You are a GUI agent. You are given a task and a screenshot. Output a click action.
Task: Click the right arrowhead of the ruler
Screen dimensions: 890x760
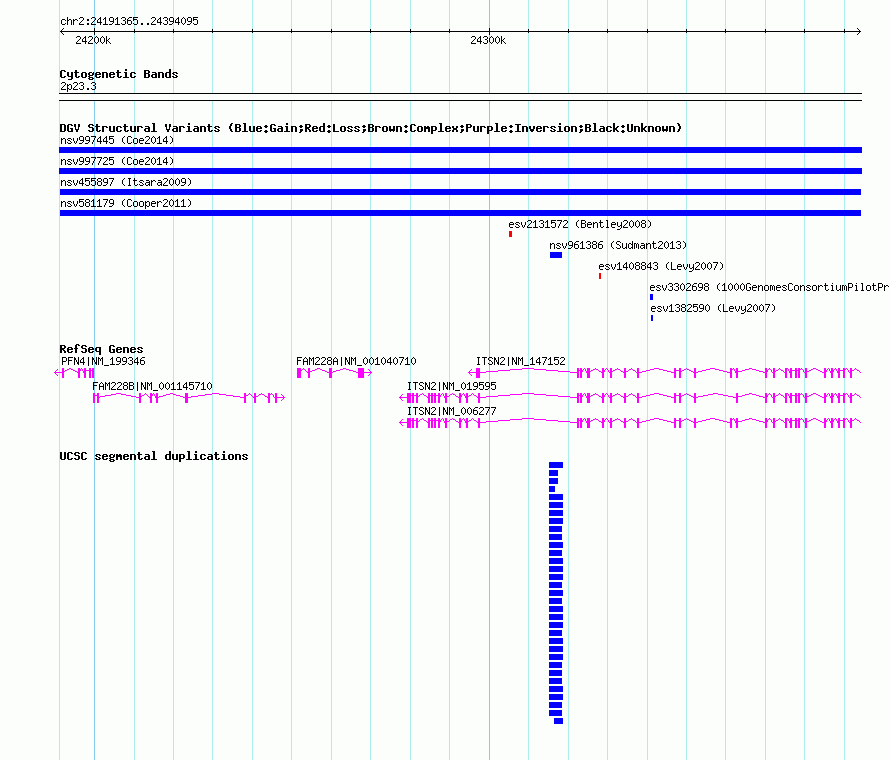click(858, 32)
